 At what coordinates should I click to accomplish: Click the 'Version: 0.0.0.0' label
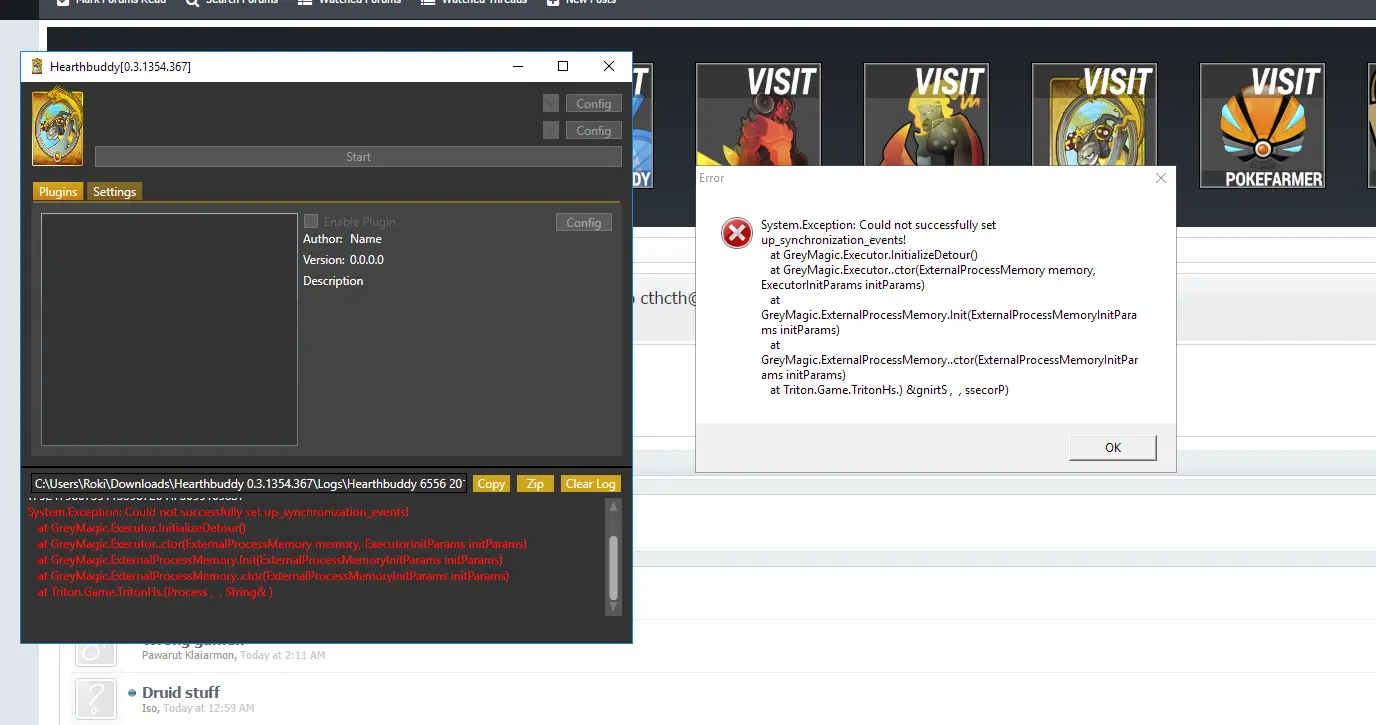click(343, 260)
